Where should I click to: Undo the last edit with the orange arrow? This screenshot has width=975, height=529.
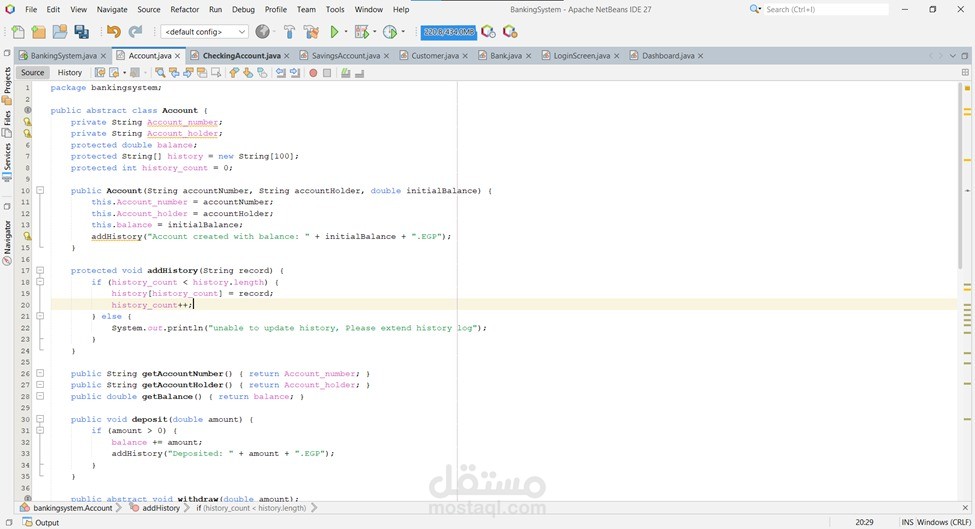114,32
